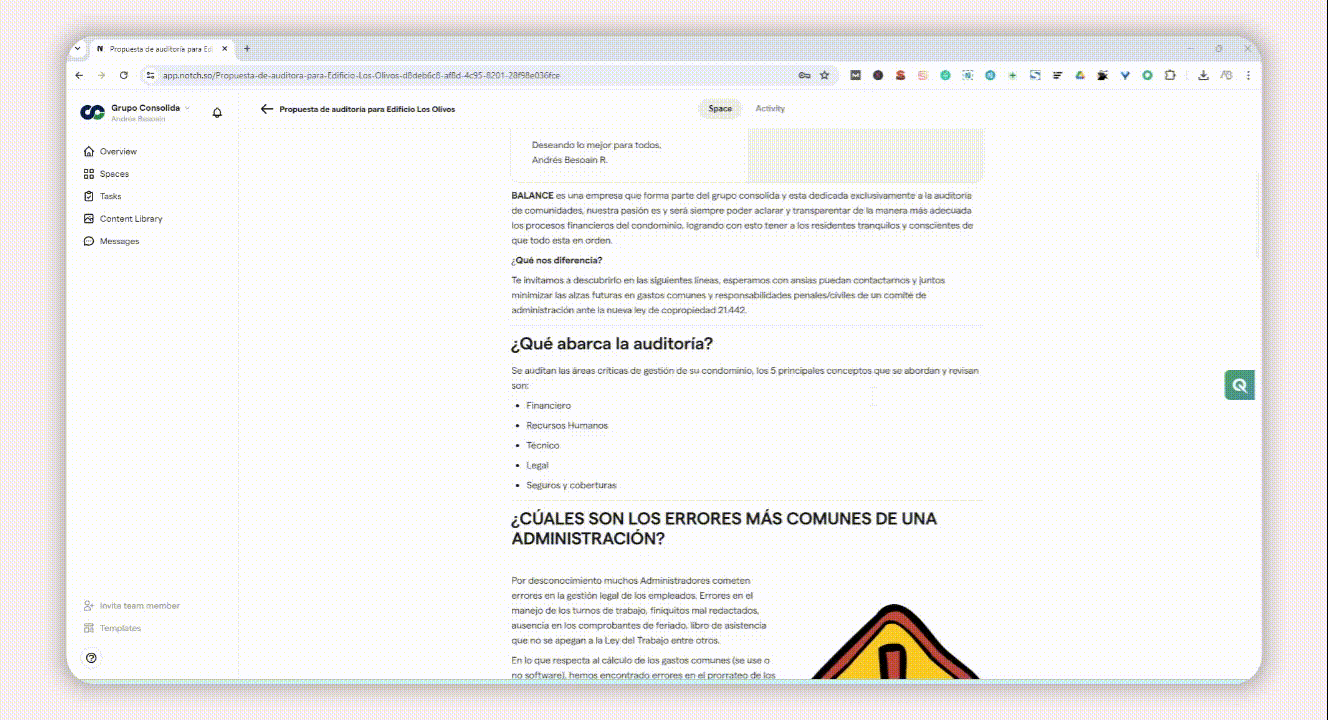Open Chrome's three-dot menu
The width and height of the screenshot is (1328, 720).
(1248, 75)
